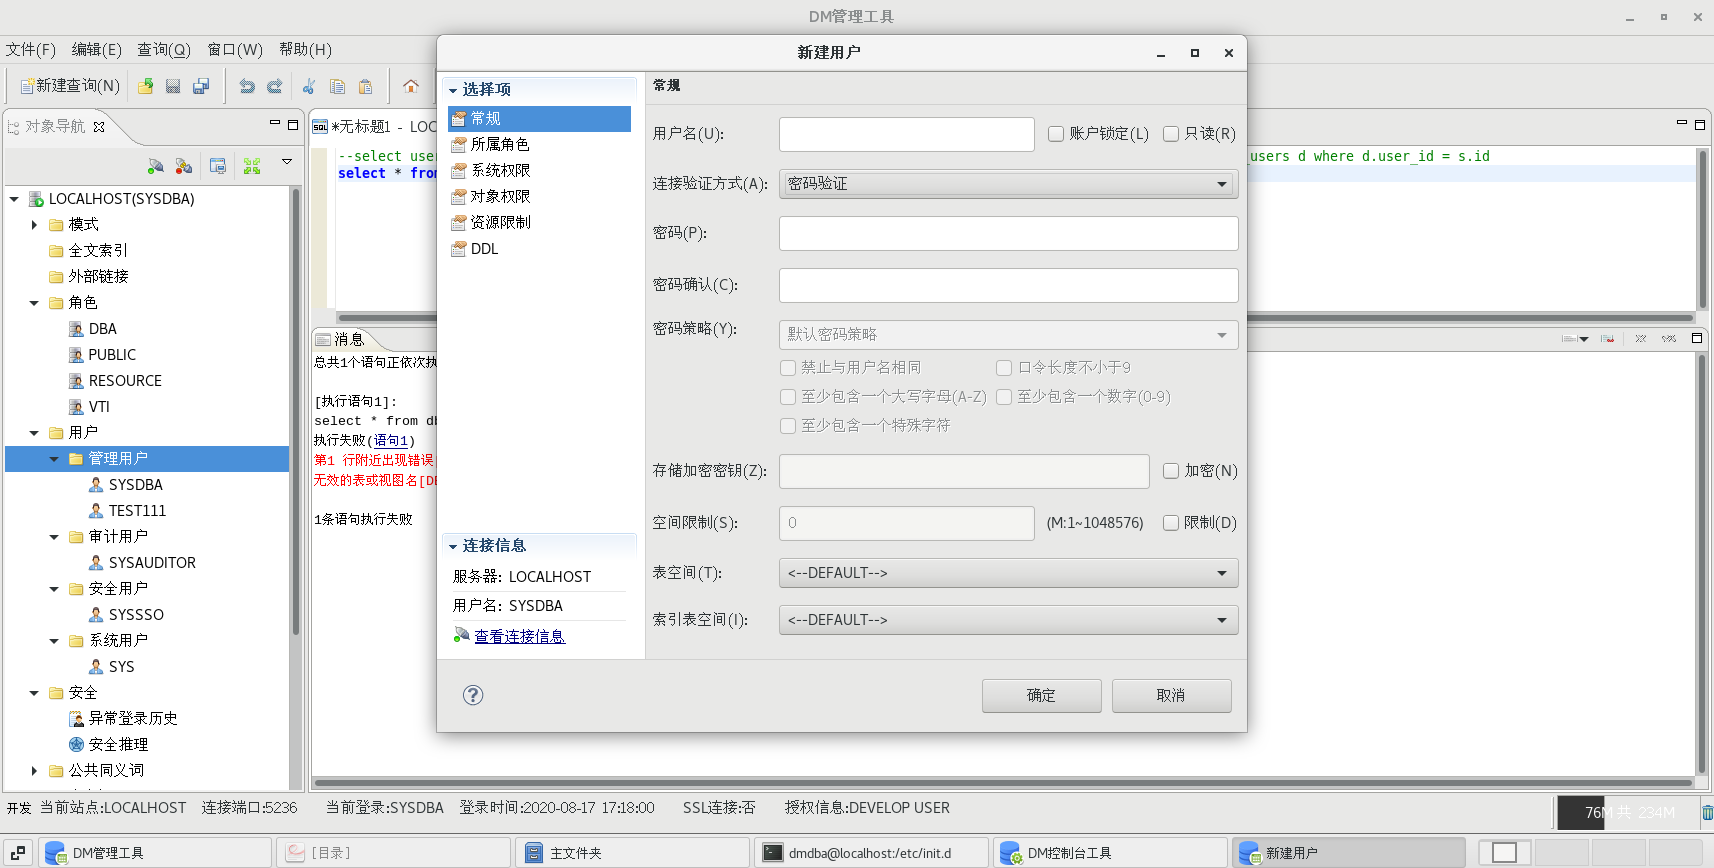Screen dimensions: 1714x868
Task: Open the 表空间 DEFAULT dropdown
Action: (x=1008, y=573)
